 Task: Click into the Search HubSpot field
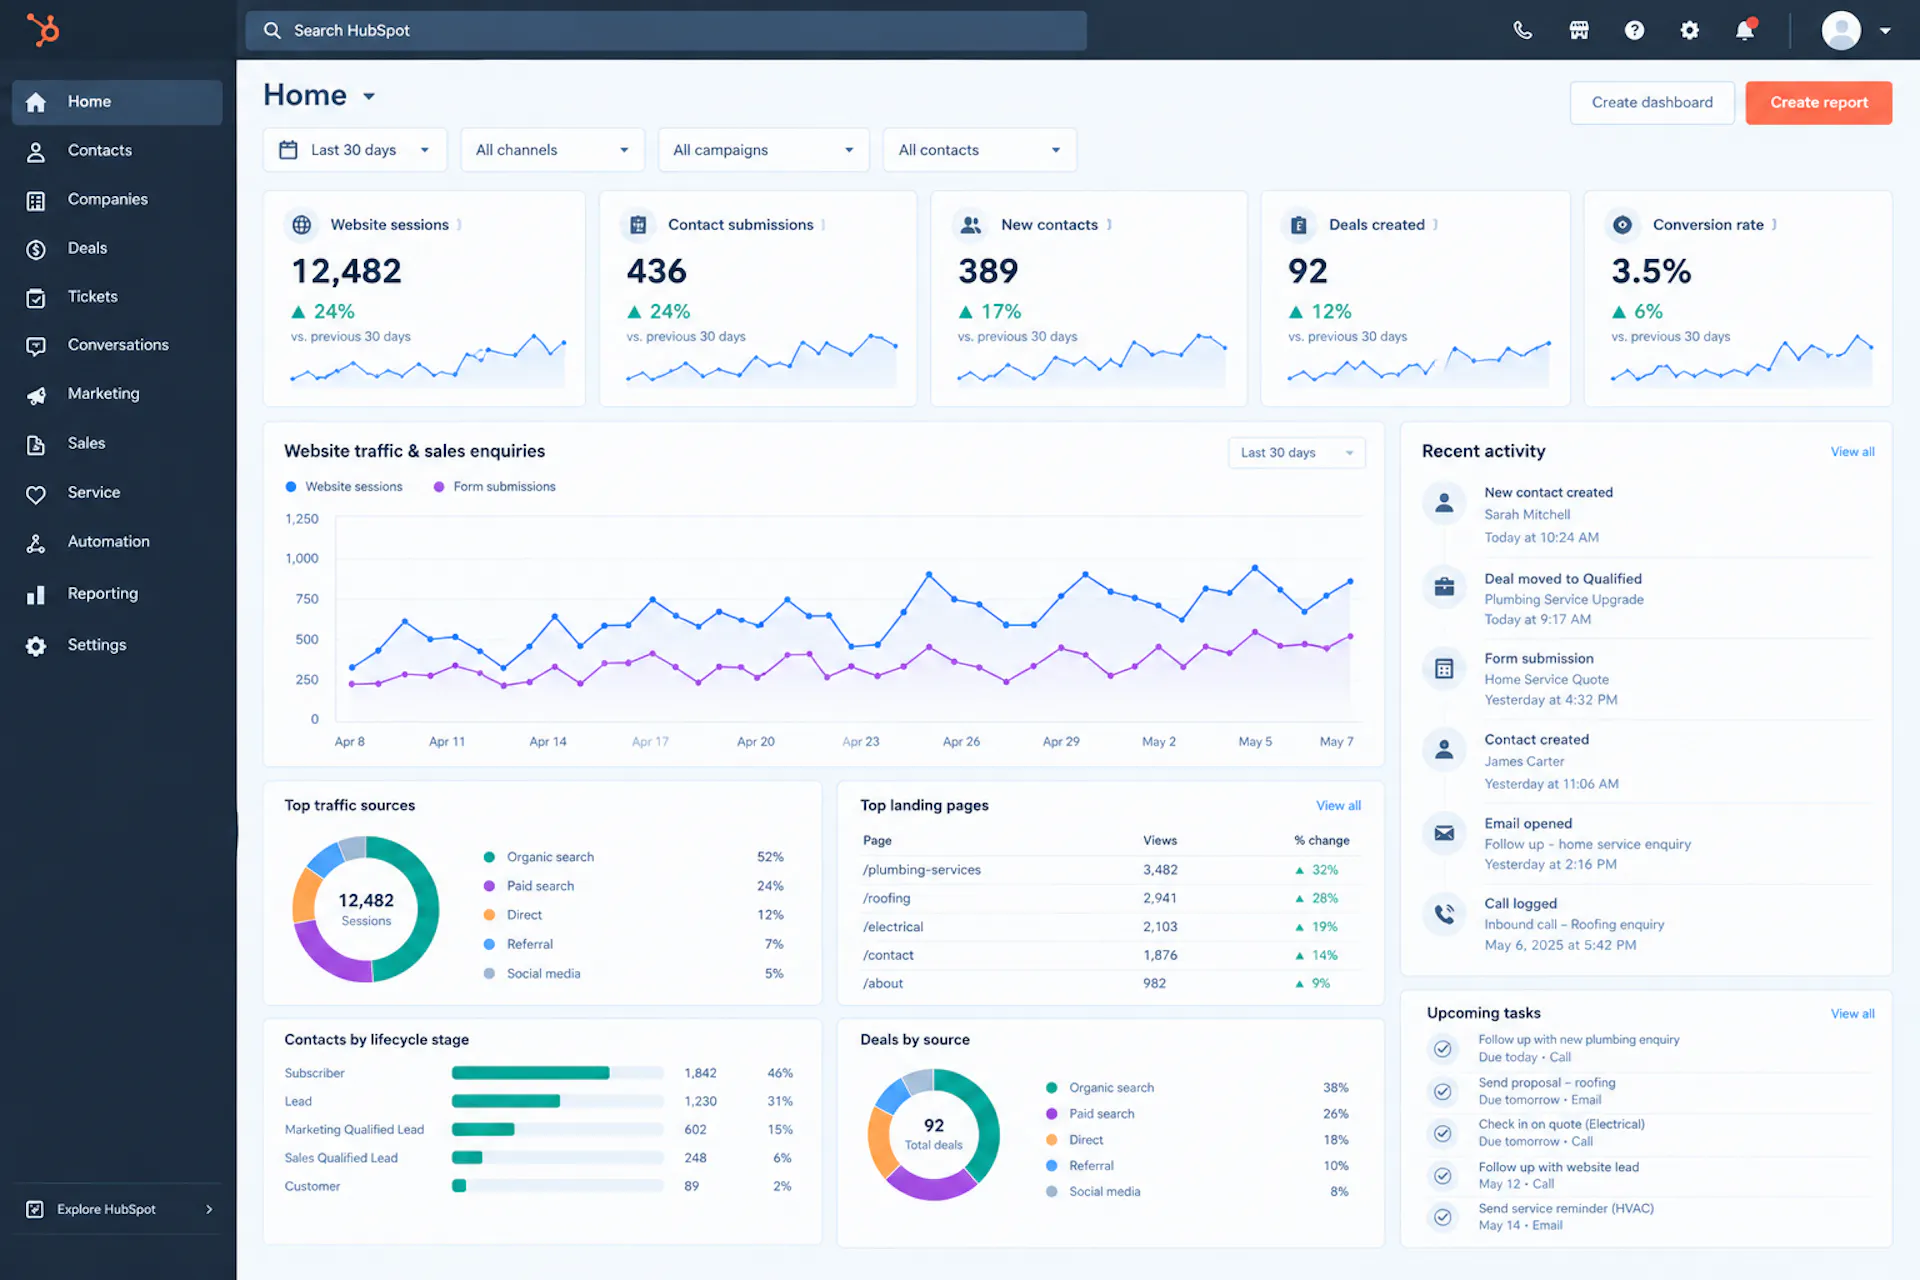pos(666,31)
